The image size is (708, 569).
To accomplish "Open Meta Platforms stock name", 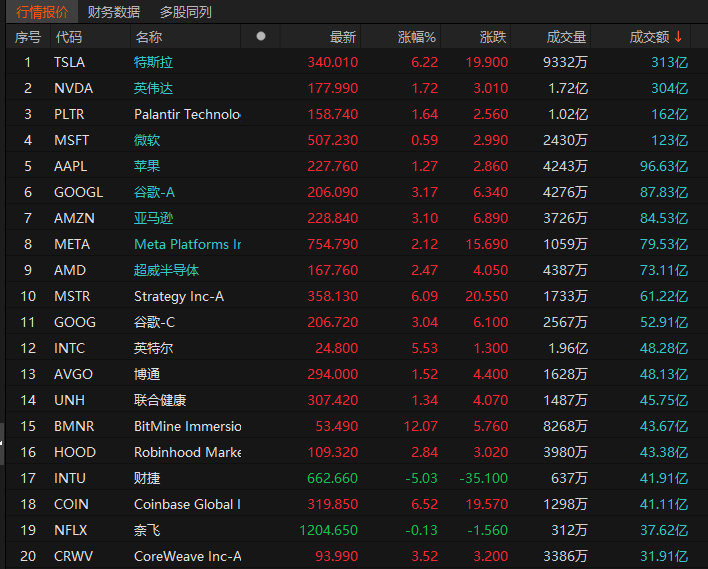I will [187, 244].
